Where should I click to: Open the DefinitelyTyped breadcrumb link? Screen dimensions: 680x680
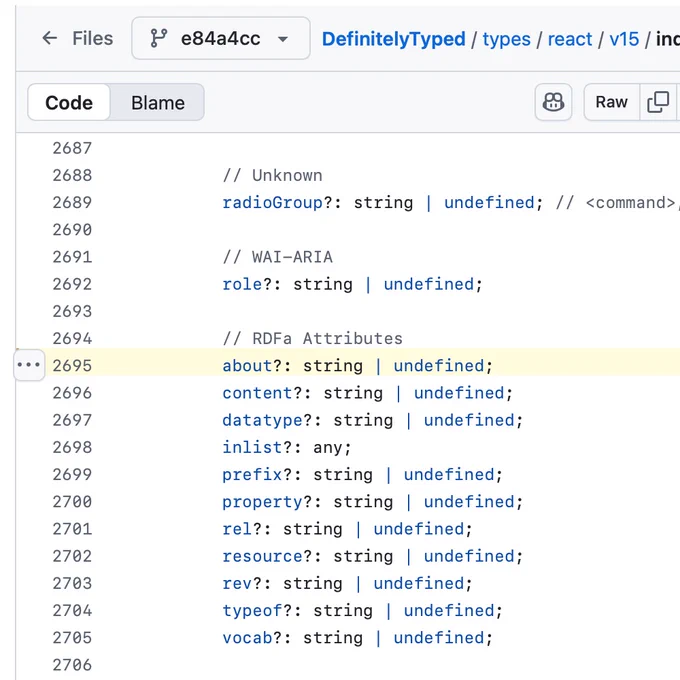click(x=393, y=39)
